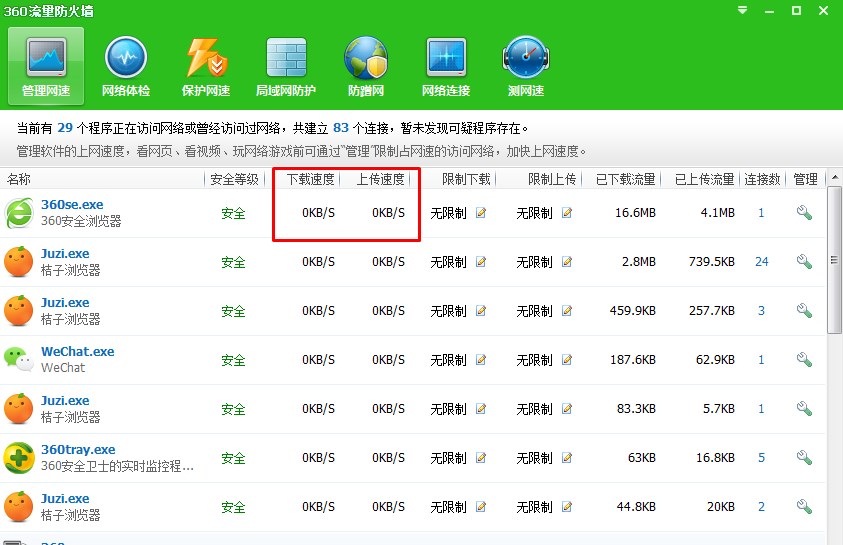The image size is (843, 545).
Task: Click the WeChat app icon
Action: 19,359
